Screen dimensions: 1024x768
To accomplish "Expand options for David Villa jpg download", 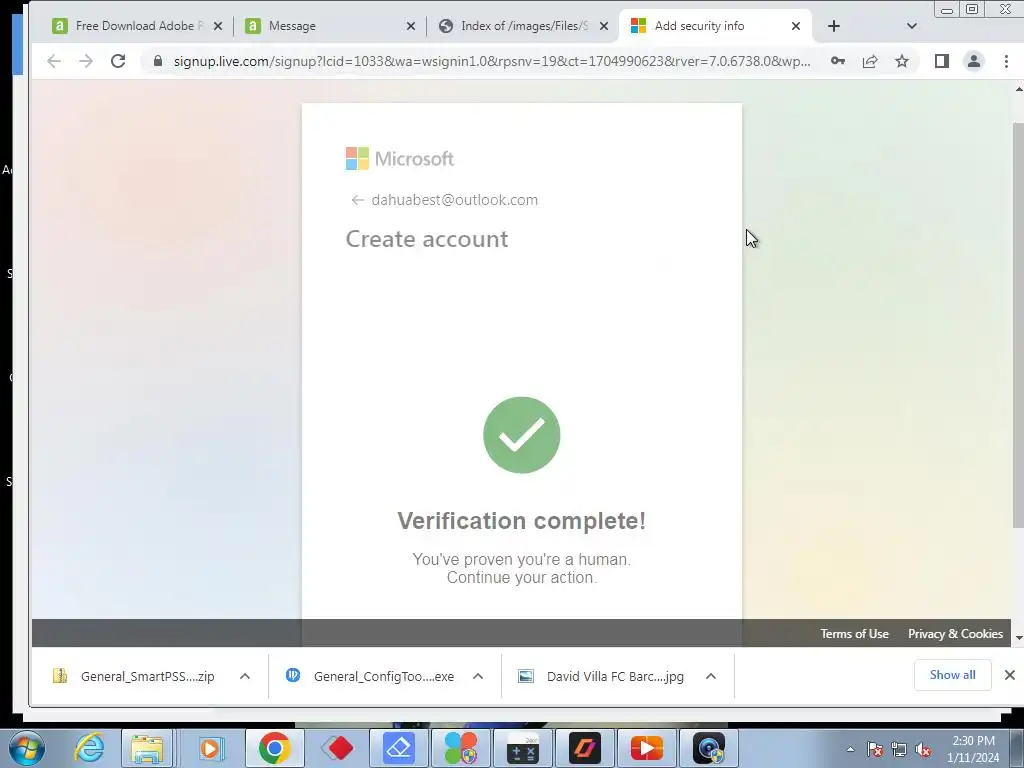I will click(x=711, y=677).
